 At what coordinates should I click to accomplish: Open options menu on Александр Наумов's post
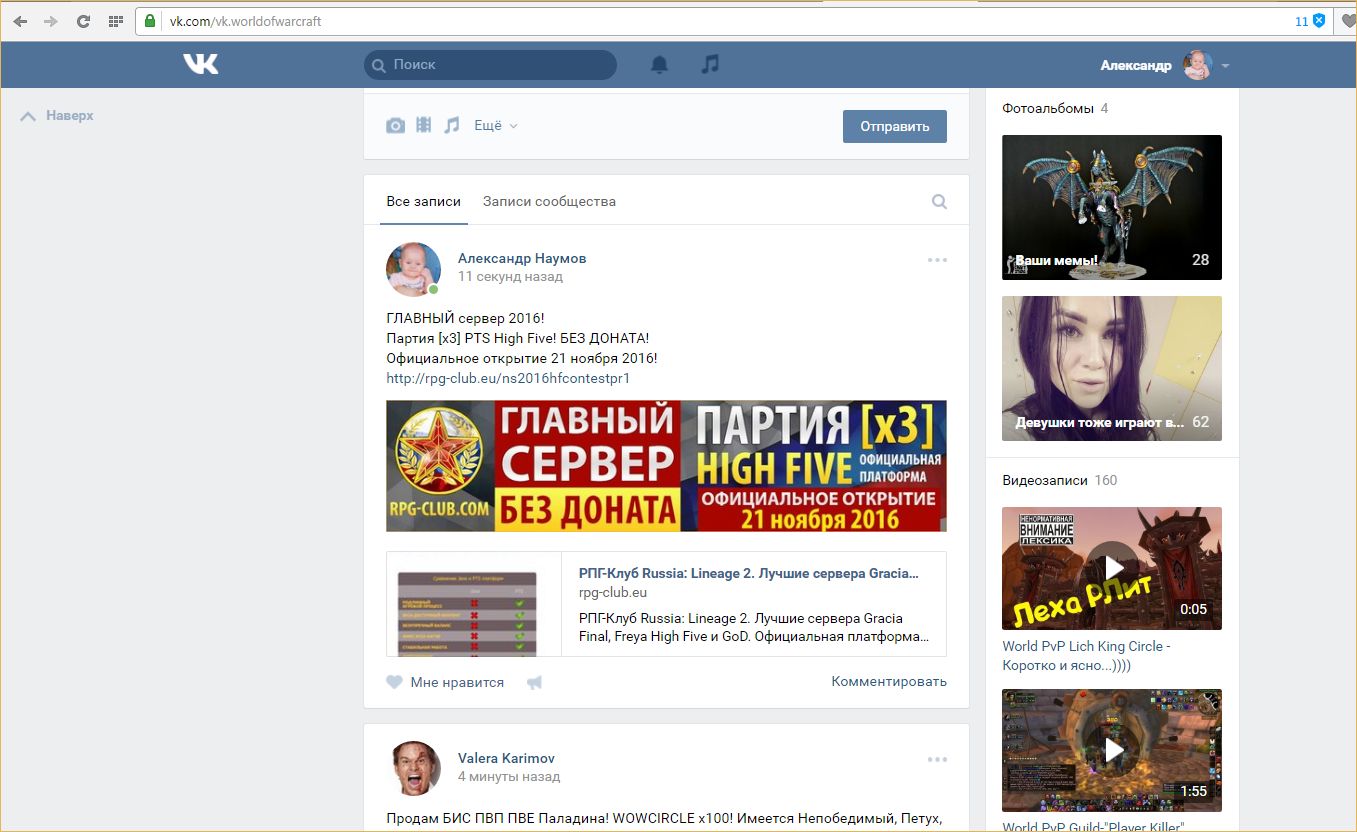point(937,260)
